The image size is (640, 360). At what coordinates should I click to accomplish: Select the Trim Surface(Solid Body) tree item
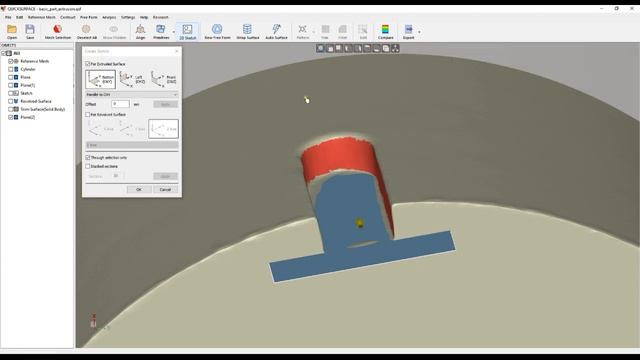(42, 109)
